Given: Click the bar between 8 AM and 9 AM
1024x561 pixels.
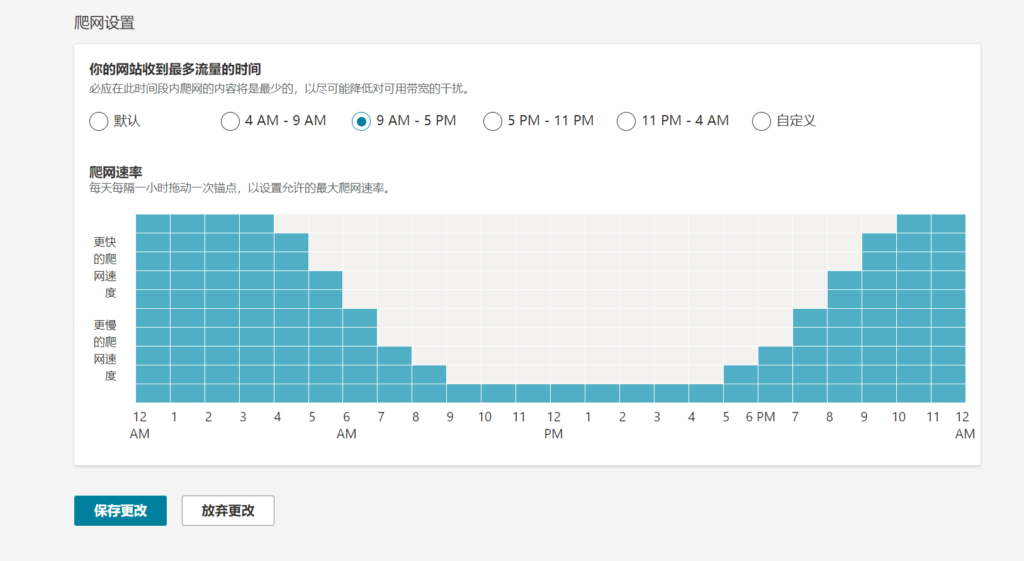Looking at the screenshot, I should coord(429,384).
